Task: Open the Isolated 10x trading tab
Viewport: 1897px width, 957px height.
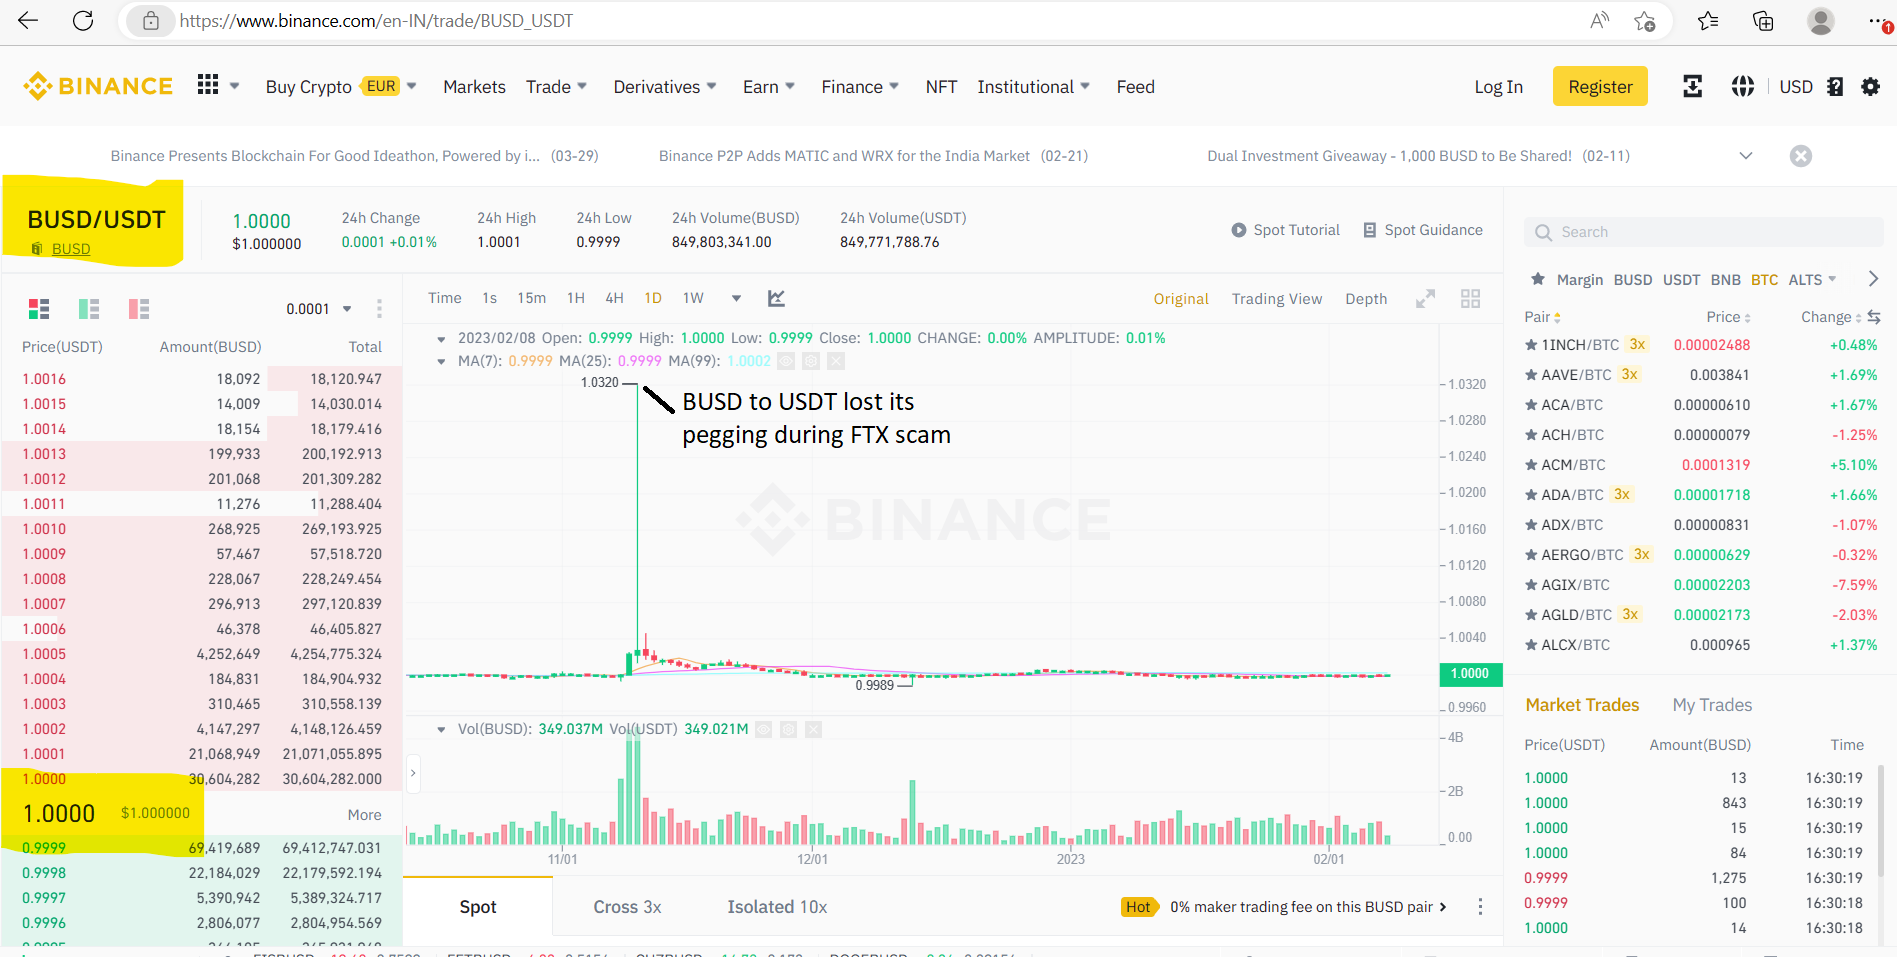Action: coord(777,907)
